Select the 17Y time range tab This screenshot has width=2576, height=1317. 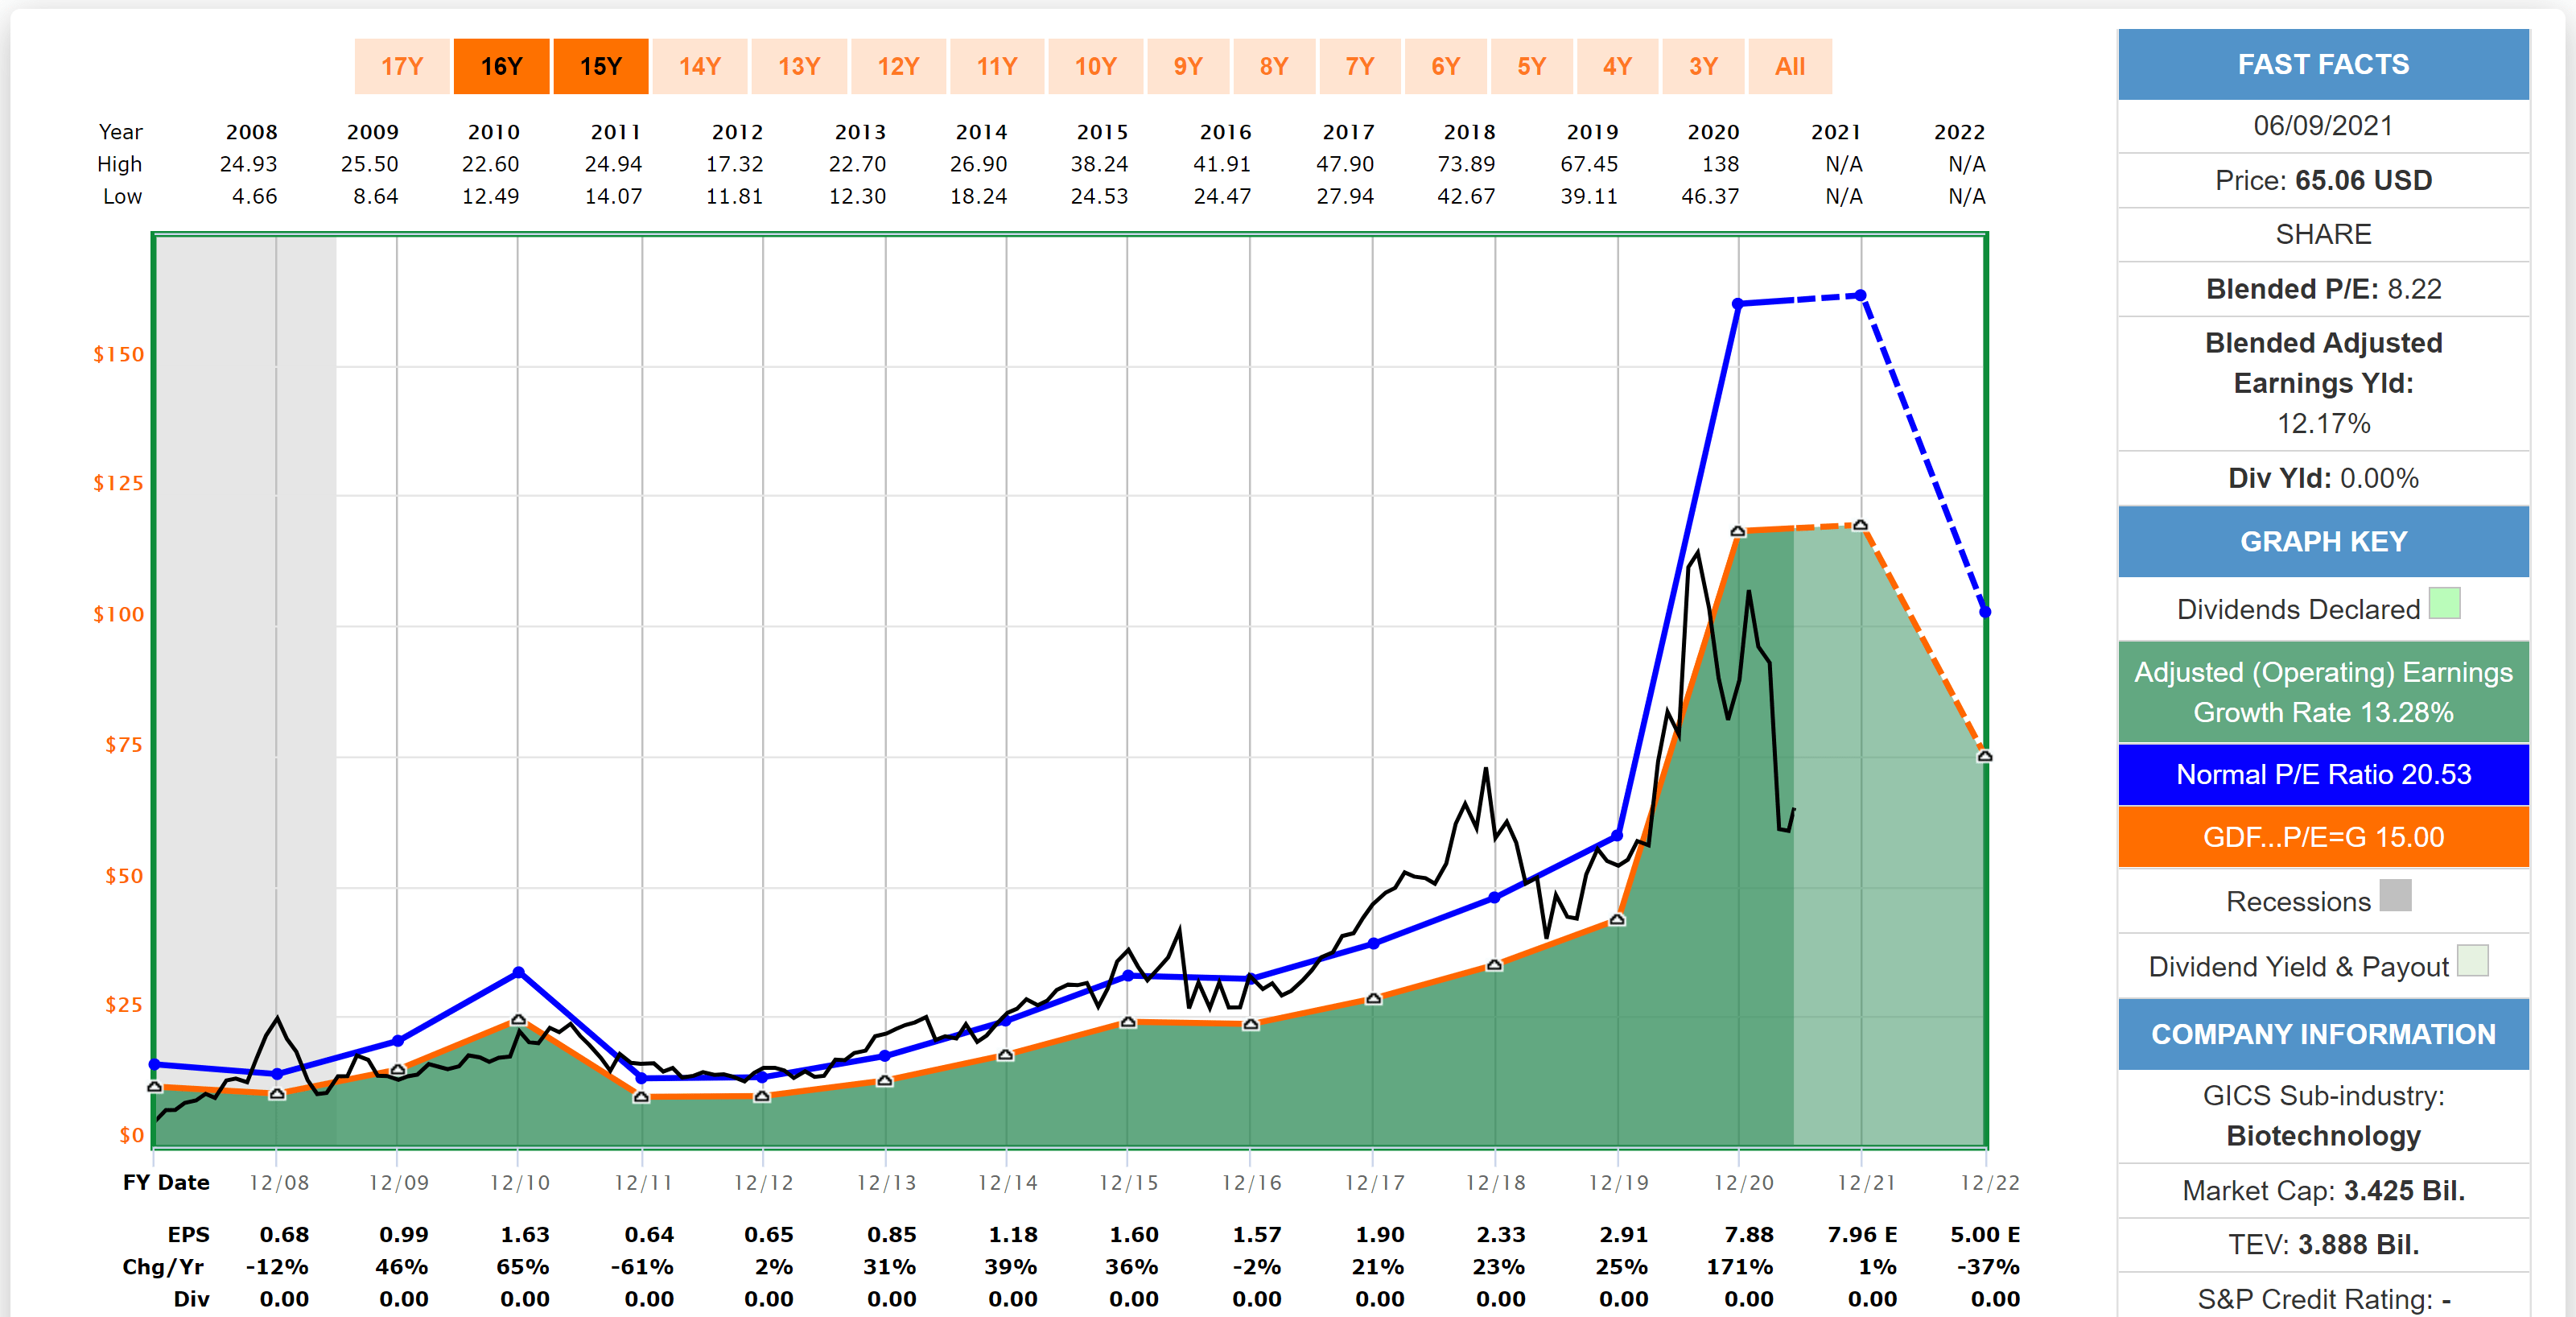click(402, 67)
